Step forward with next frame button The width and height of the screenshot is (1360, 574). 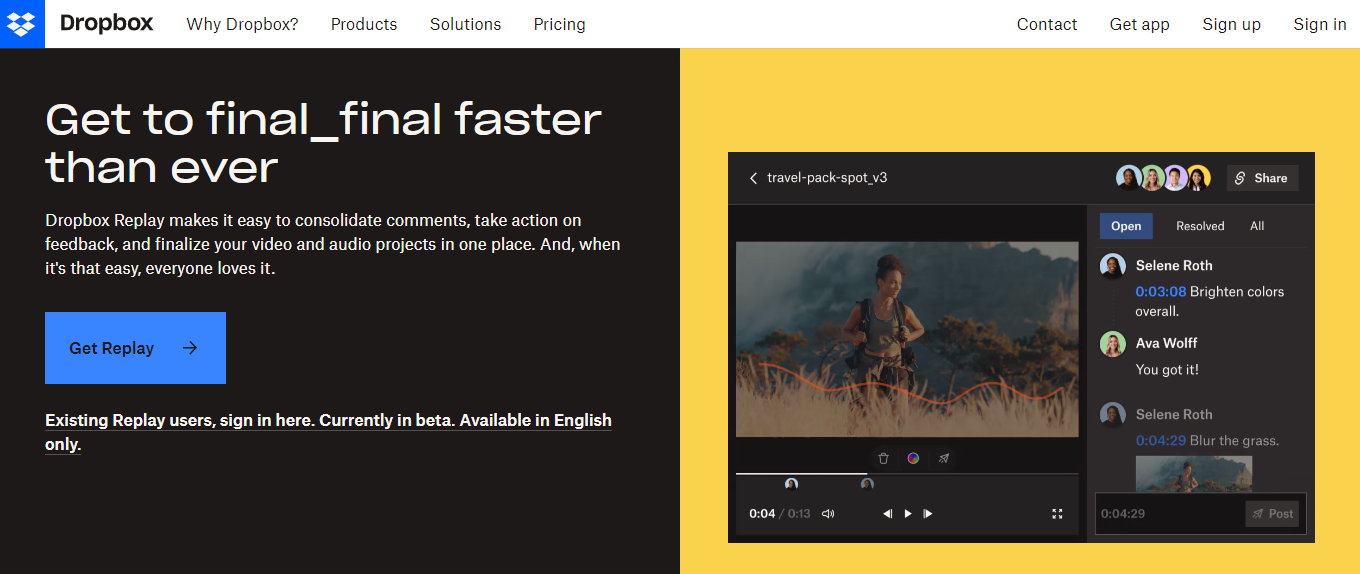(x=928, y=514)
